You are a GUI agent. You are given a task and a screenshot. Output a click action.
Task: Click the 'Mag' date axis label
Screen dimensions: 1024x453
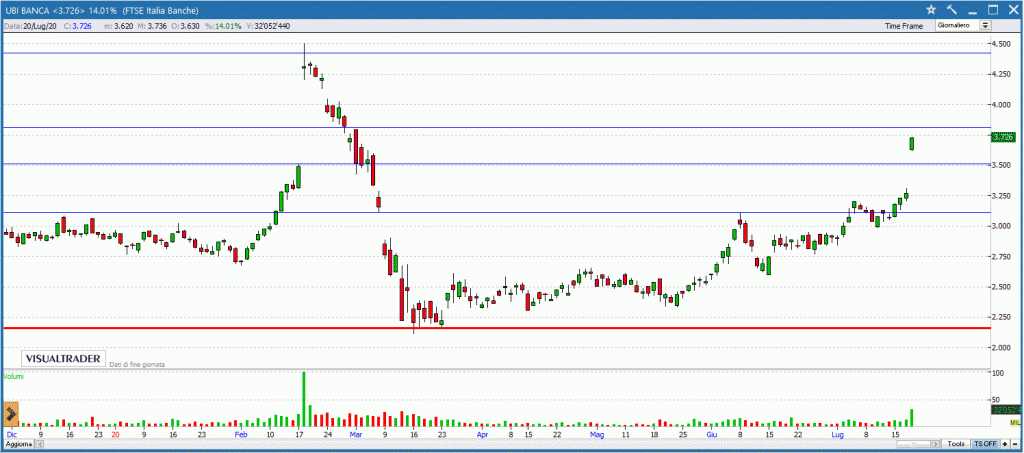point(597,433)
